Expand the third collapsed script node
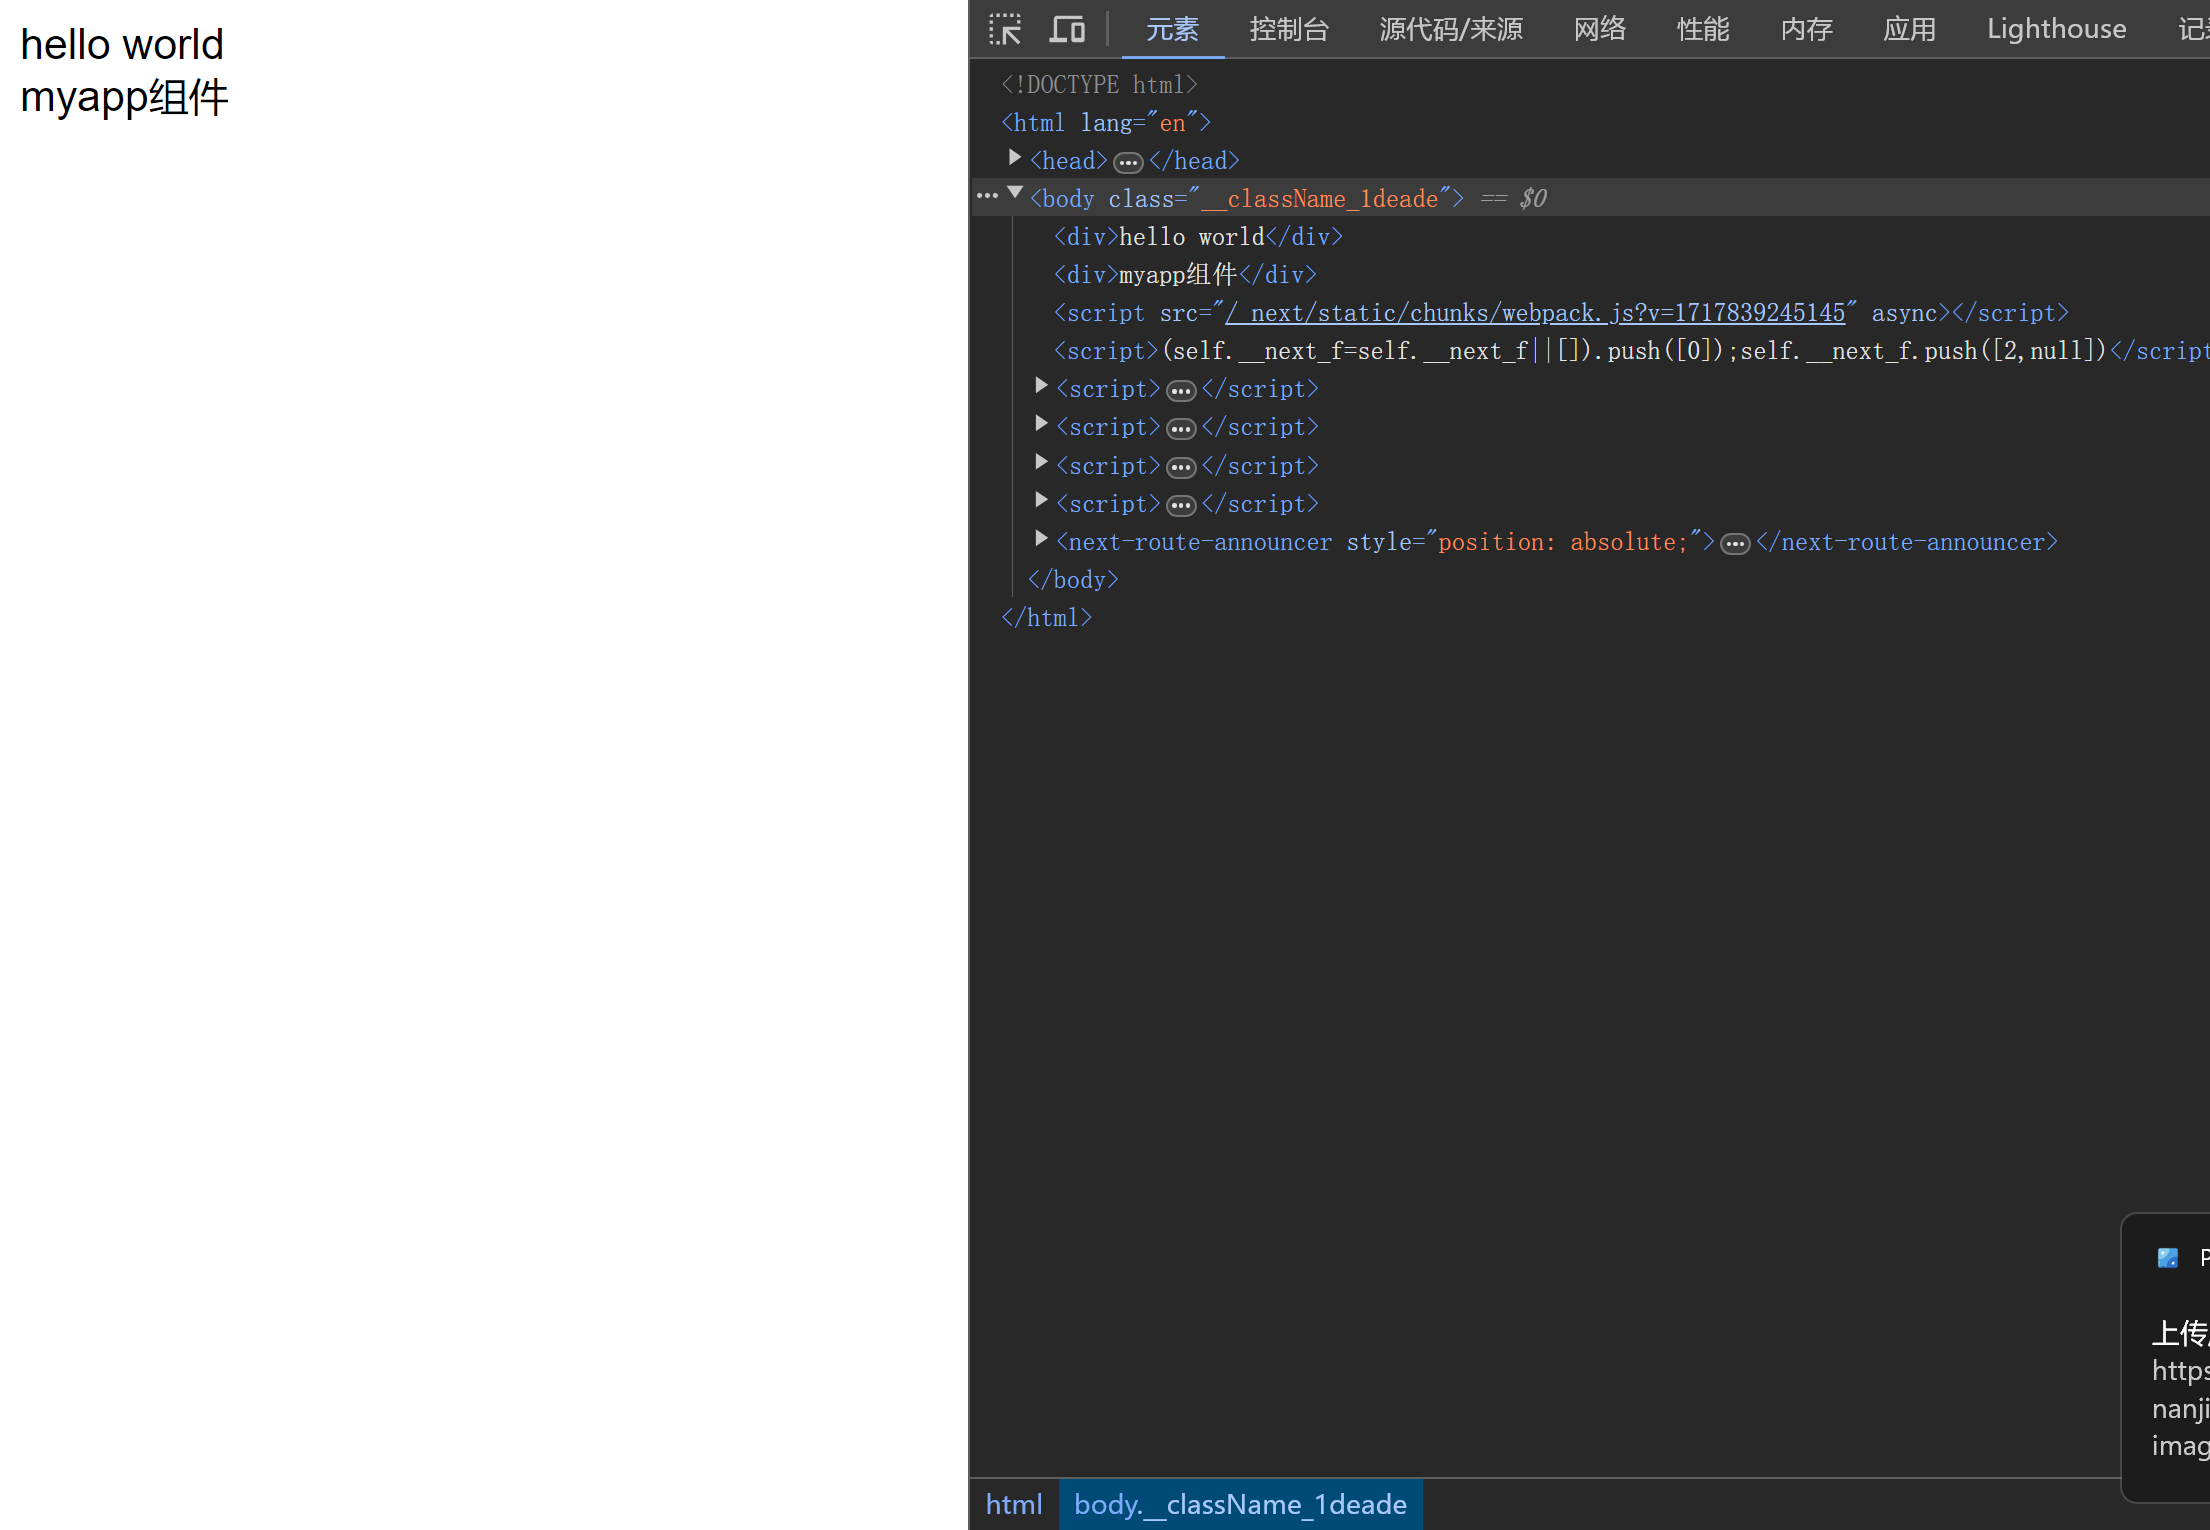Image resolution: width=2210 pixels, height=1530 pixels. click(1041, 462)
